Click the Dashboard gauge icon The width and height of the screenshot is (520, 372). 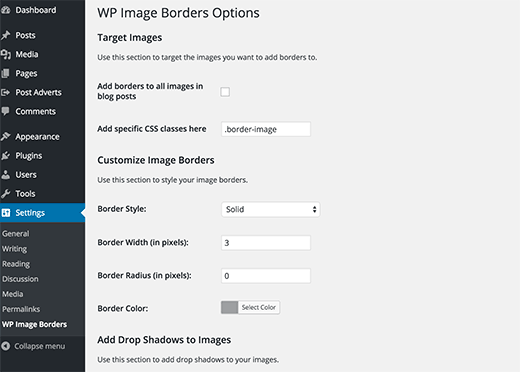point(5,10)
